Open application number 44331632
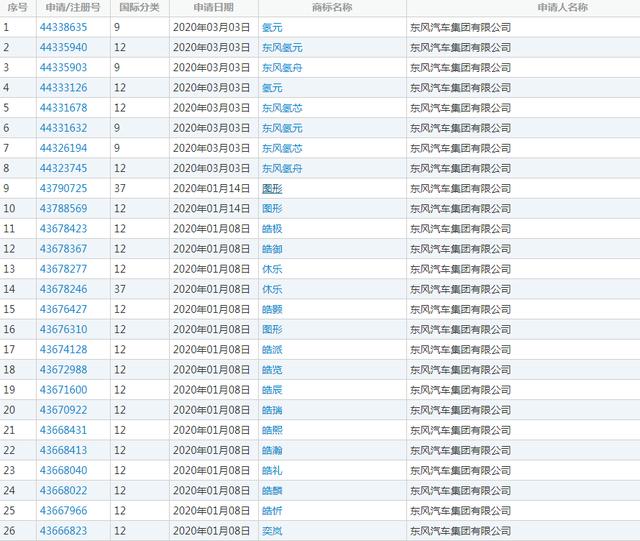Screen dimensions: 640x541 pos(63,128)
